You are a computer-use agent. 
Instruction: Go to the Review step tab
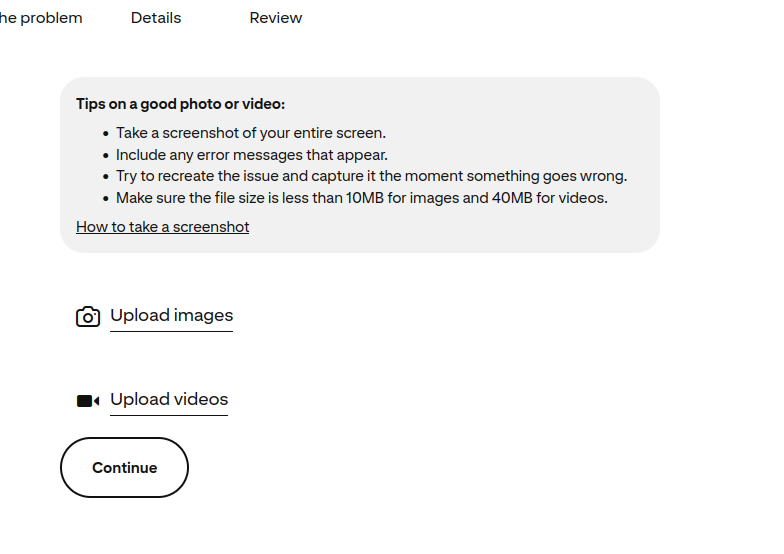coord(276,18)
